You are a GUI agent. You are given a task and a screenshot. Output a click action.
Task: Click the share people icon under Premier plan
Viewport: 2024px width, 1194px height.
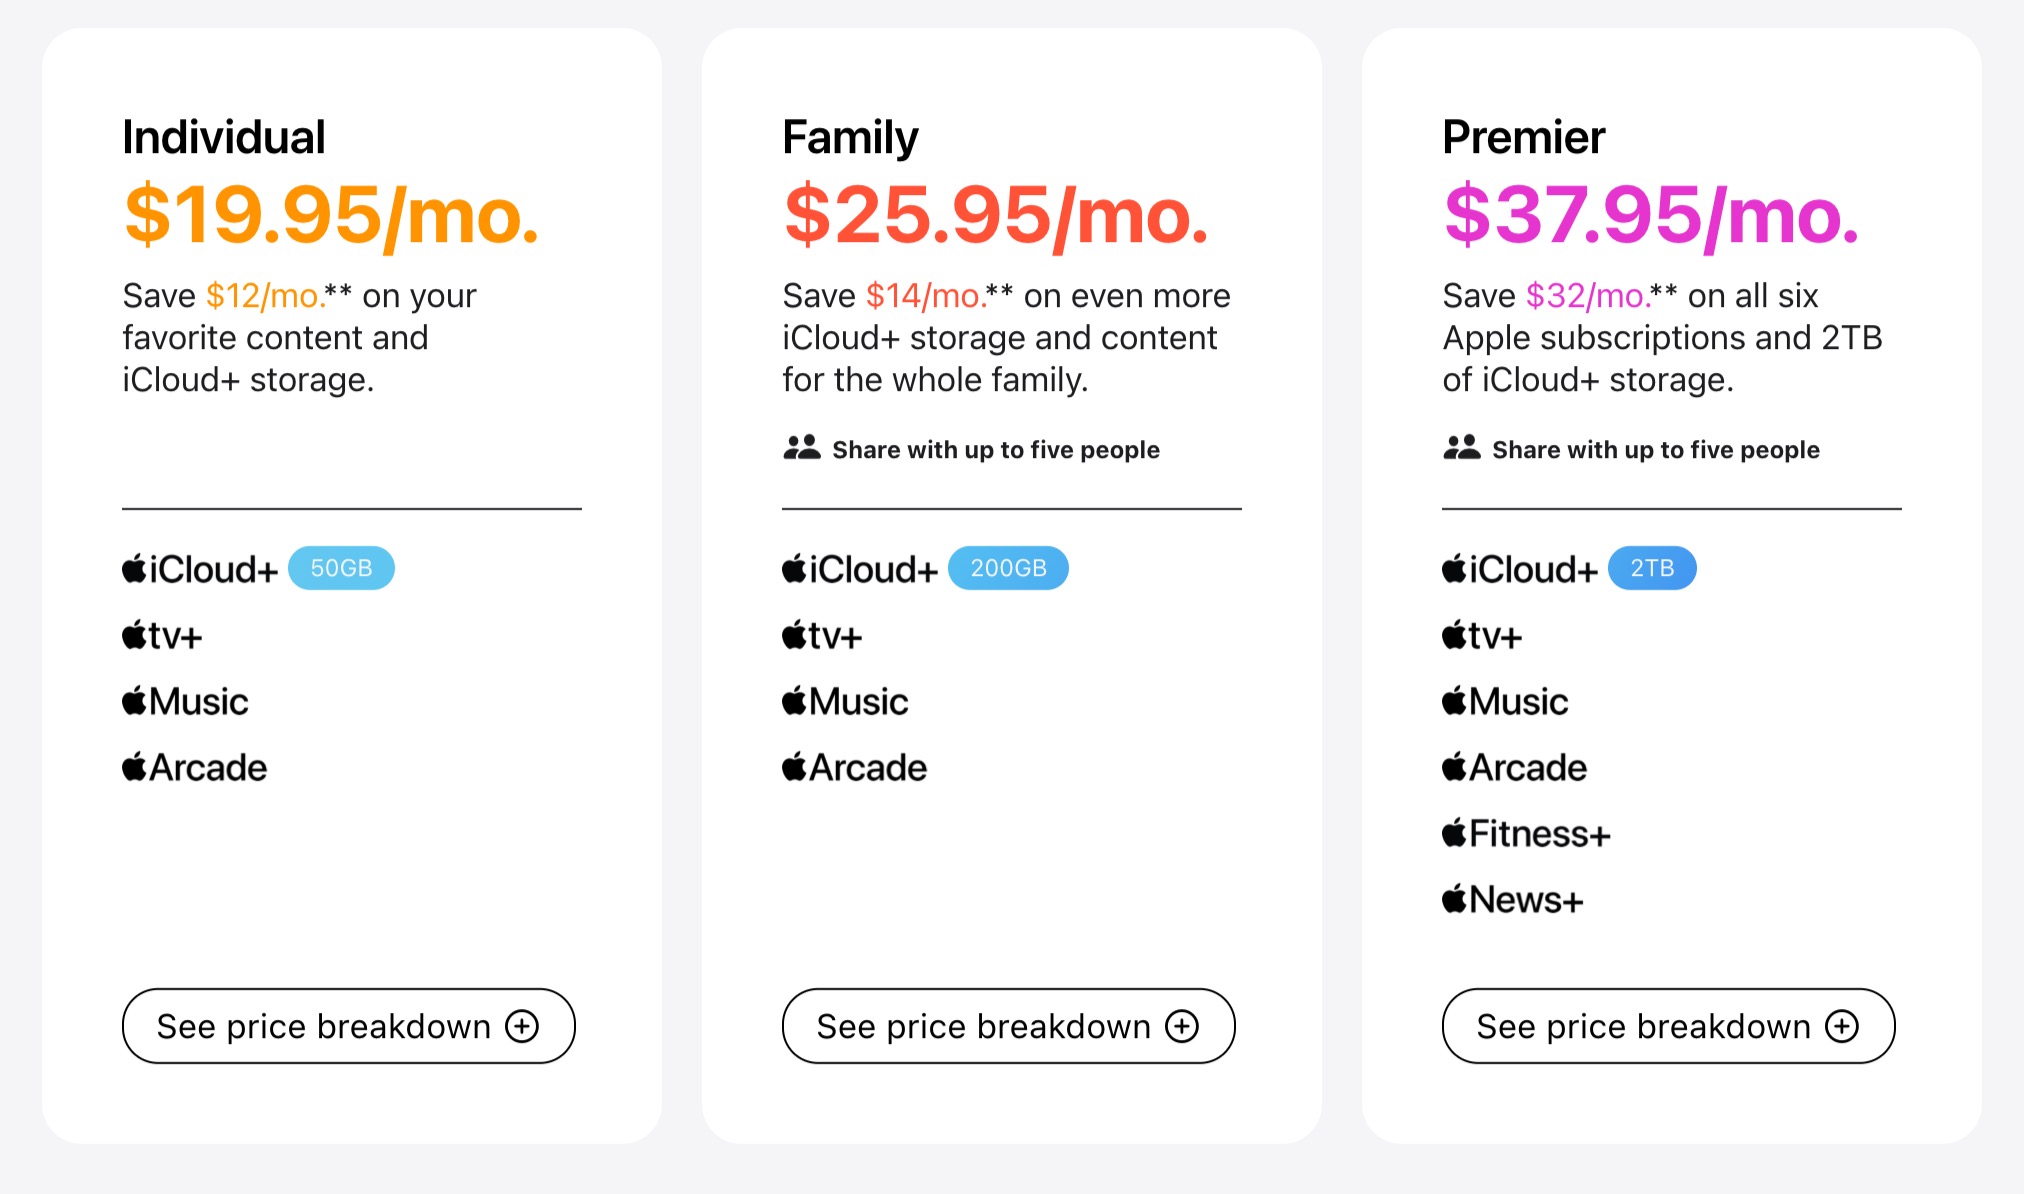[x=1461, y=448]
